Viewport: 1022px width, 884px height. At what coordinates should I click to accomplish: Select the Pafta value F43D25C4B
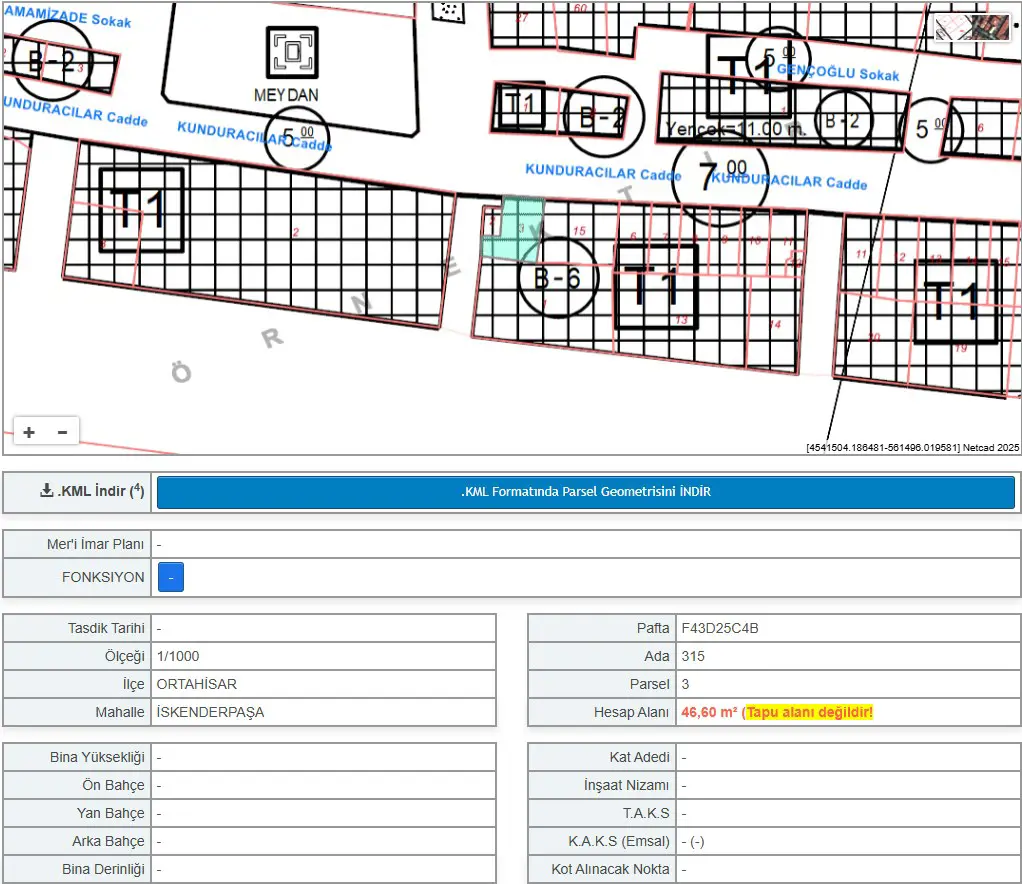[x=720, y=628]
